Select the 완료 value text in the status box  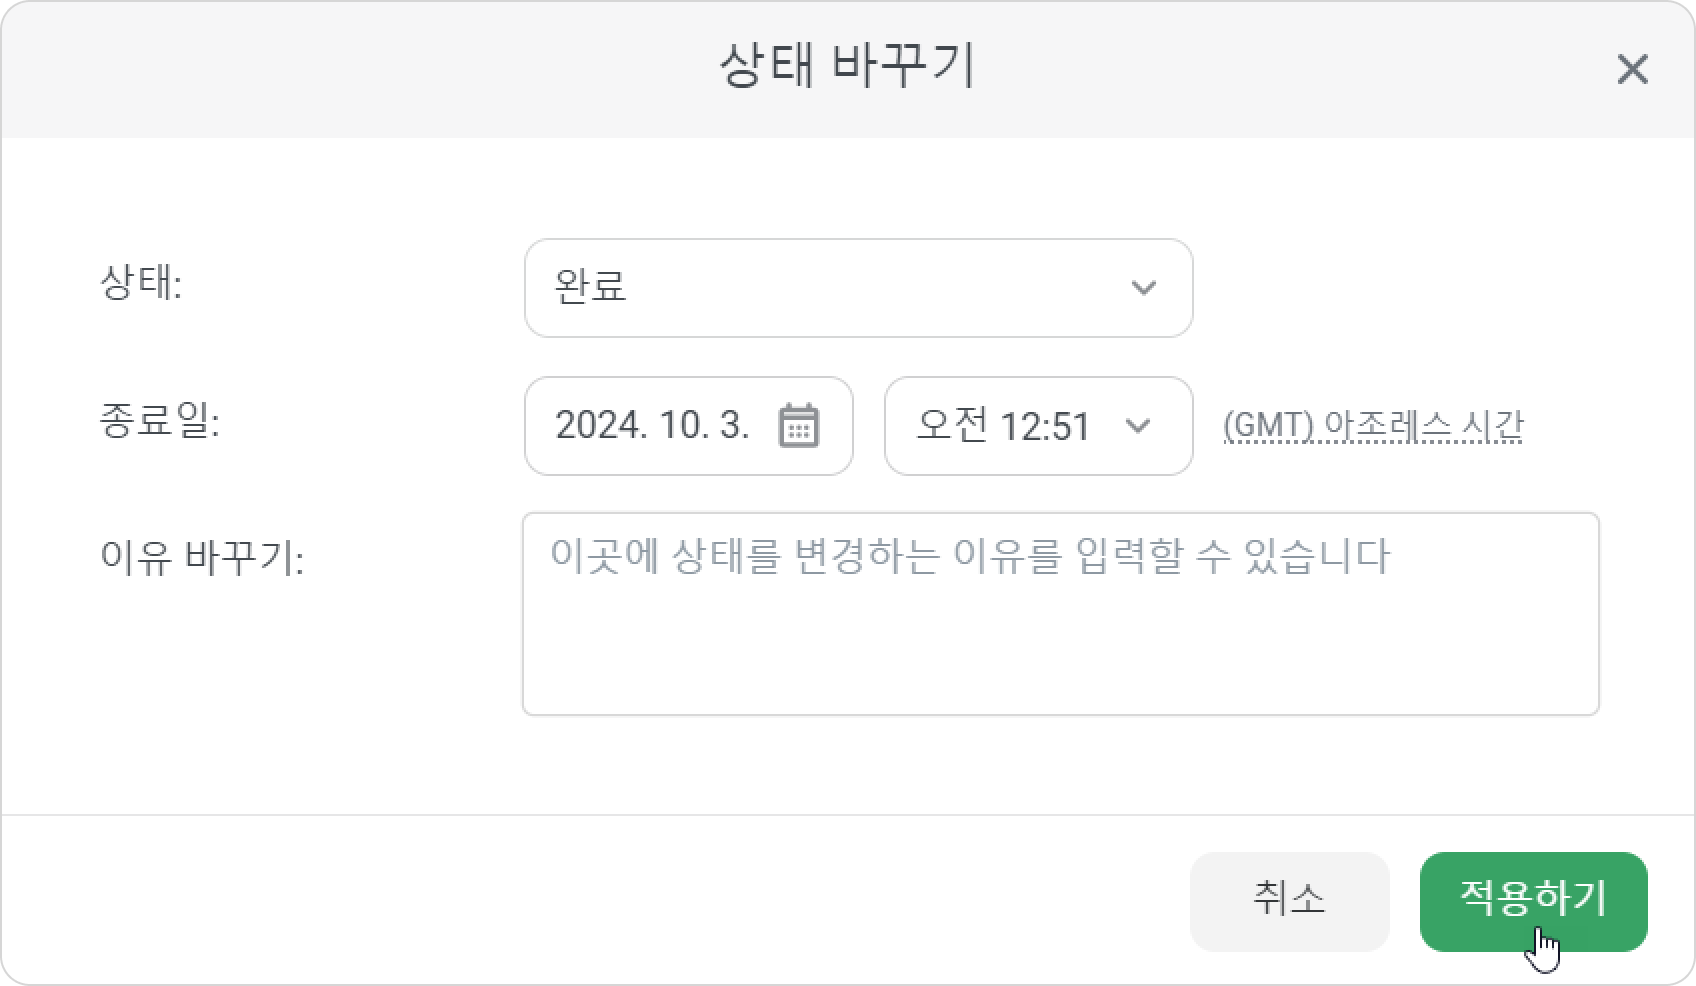(x=591, y=287)
